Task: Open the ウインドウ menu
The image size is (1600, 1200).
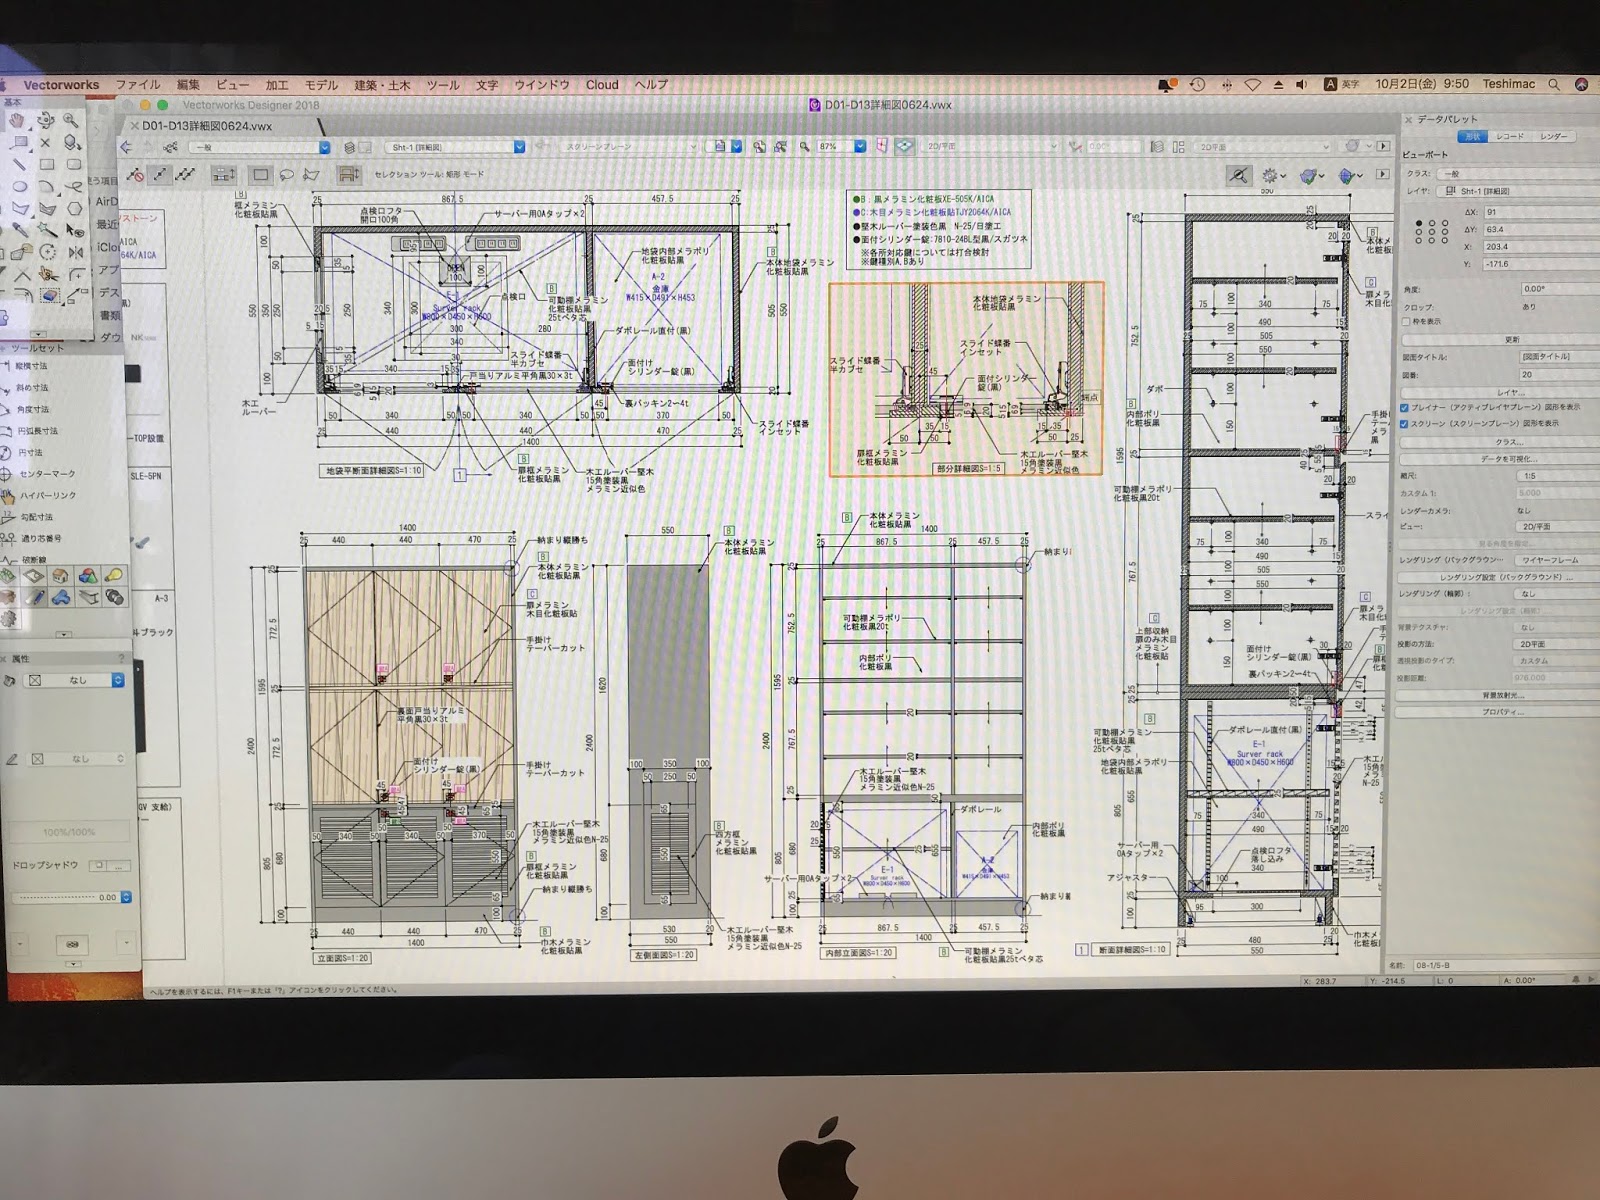Action: pyautogui.click(x=541, y=85)
